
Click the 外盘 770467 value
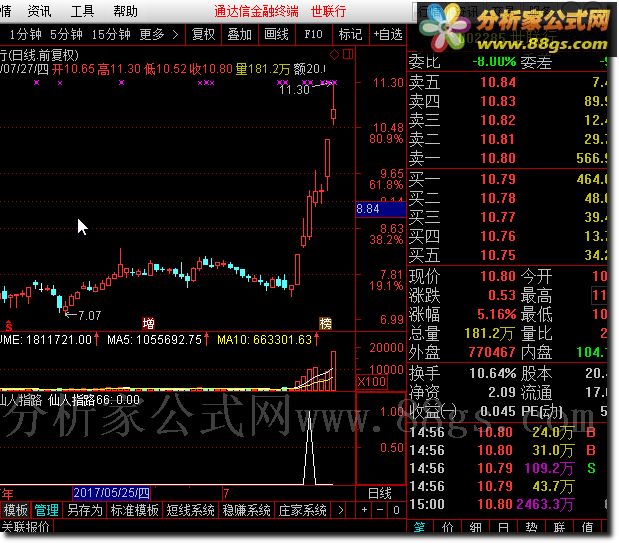pos(492,352)
